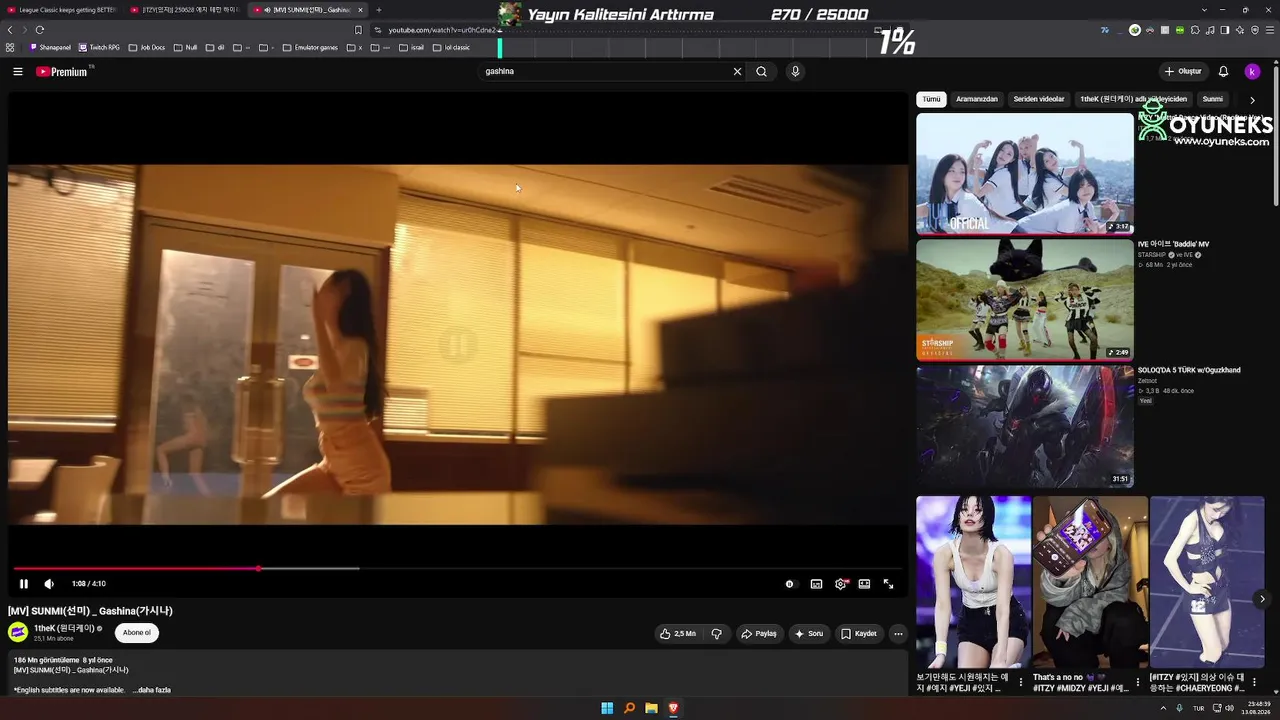Open options for the 'That's a no no' short
The height and width of the screenshot is (720, 1280).
coord(1137,682)
